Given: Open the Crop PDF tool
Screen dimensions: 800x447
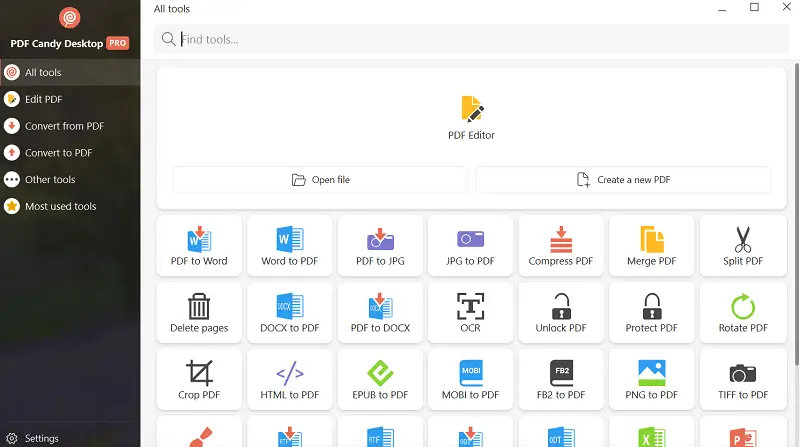Looking at the screenshot, I should pos(199,379).
